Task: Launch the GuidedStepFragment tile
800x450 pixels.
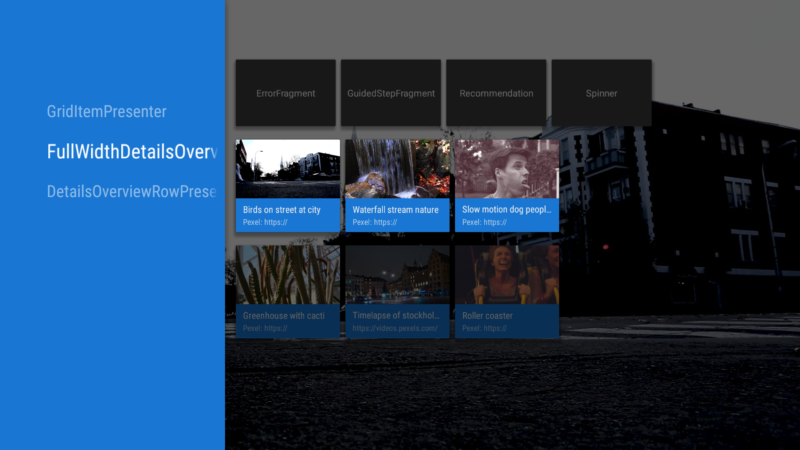Action: (391, 93)
